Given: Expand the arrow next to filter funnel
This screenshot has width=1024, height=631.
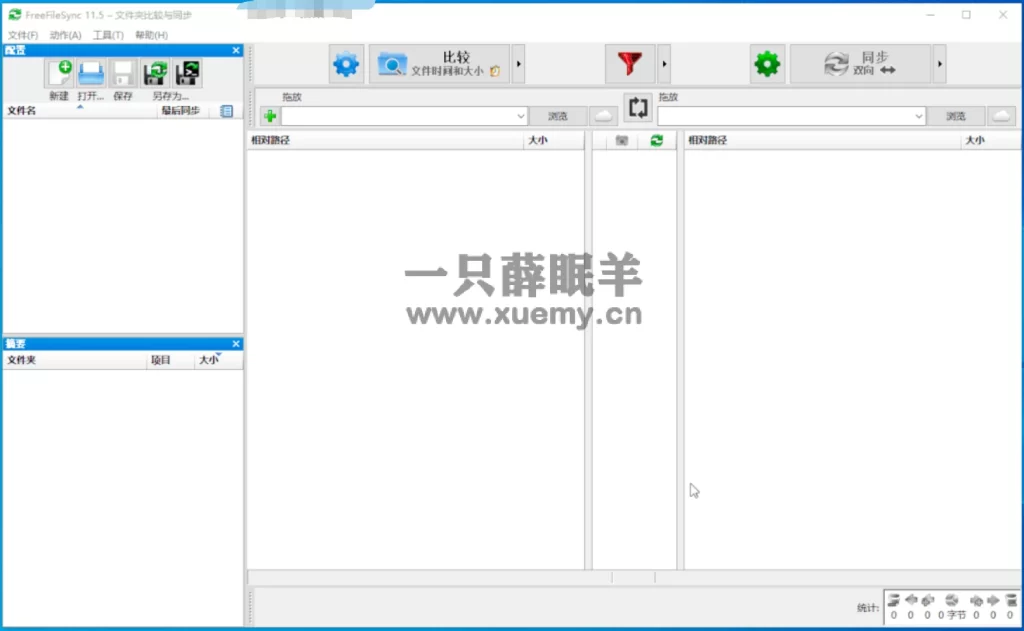Looking at the screenshot, I should 664,64.
